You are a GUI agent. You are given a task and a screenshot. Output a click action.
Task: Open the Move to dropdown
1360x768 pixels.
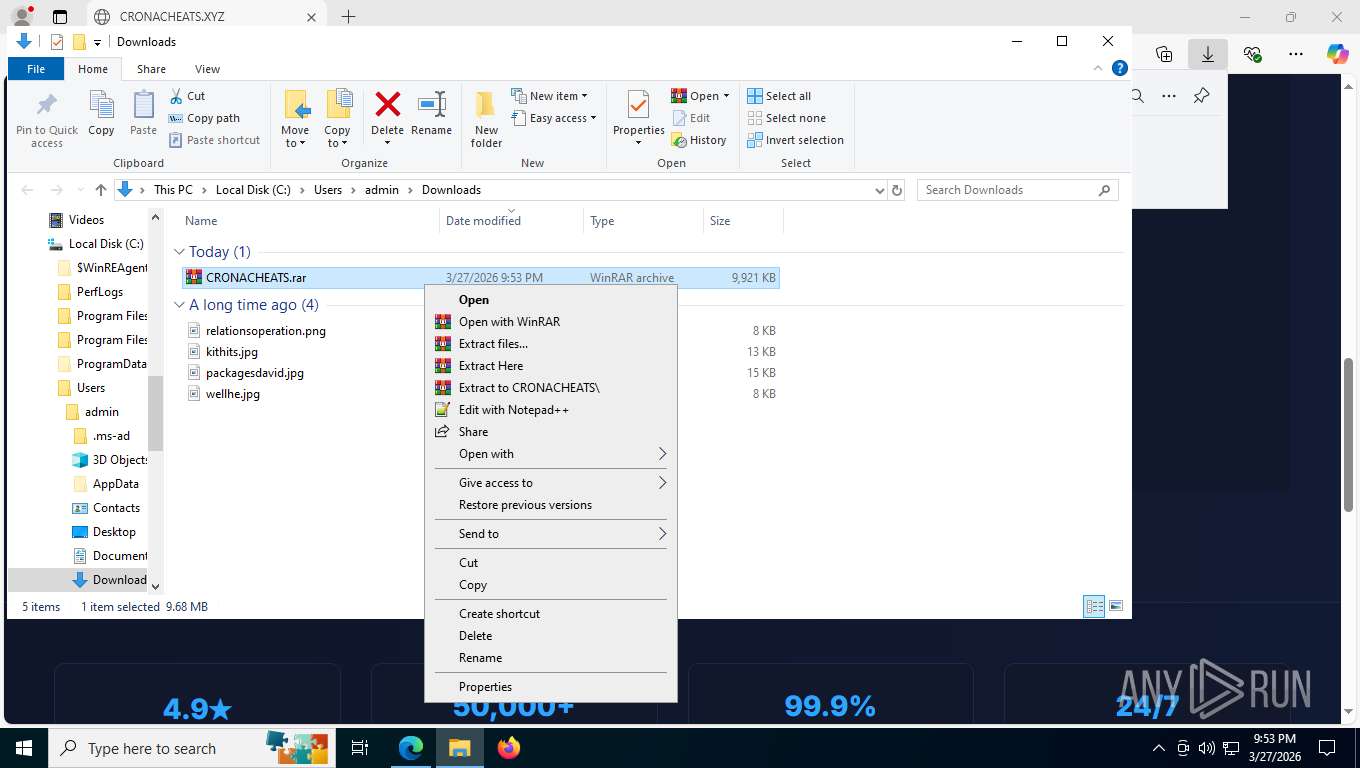(x=295, y=119)
